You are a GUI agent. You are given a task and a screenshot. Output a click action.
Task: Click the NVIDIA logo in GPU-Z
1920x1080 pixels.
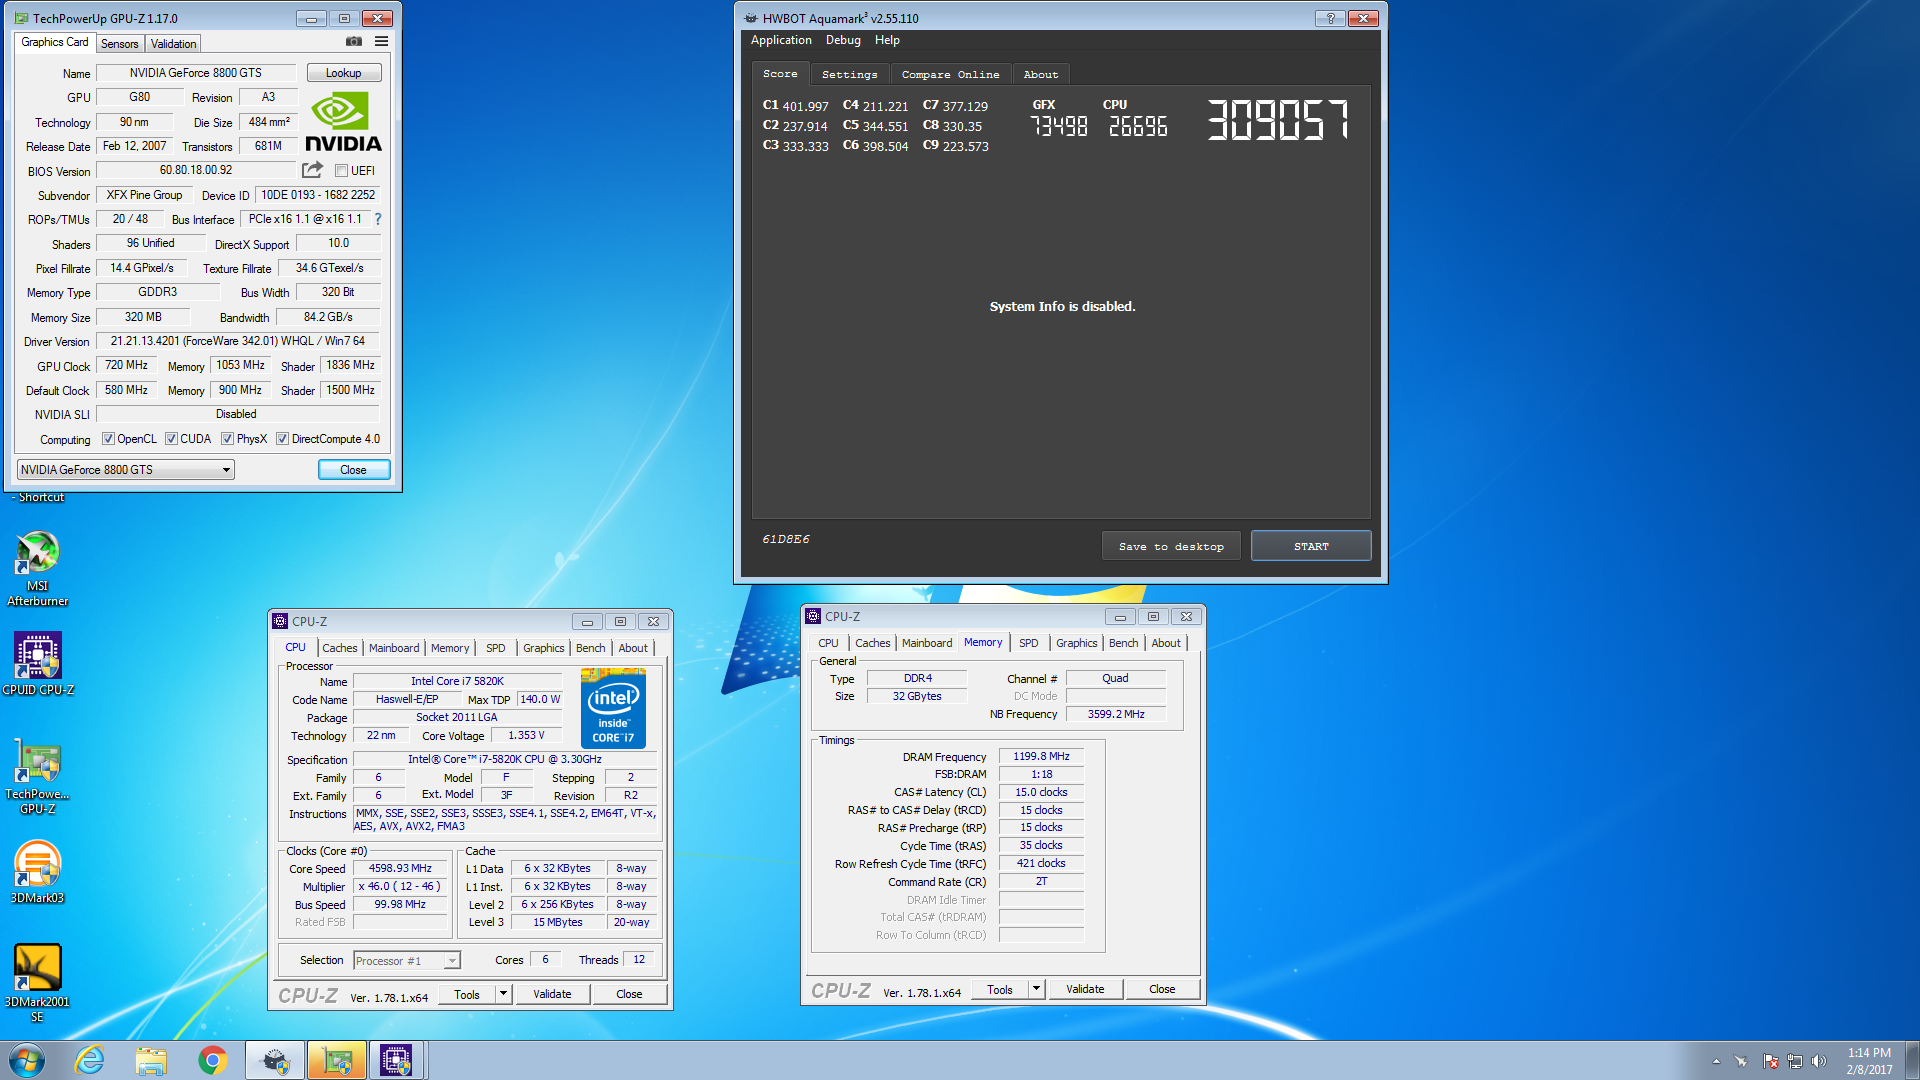(343, 122)
